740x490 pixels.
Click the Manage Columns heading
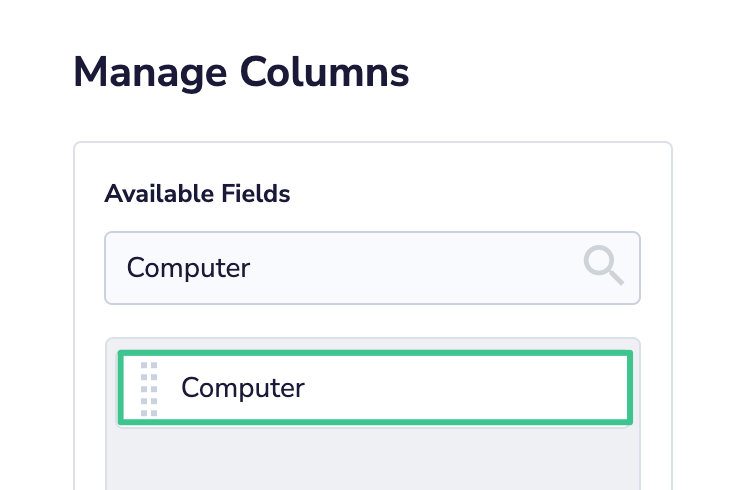pyautogui.click(x=241, y=73)
